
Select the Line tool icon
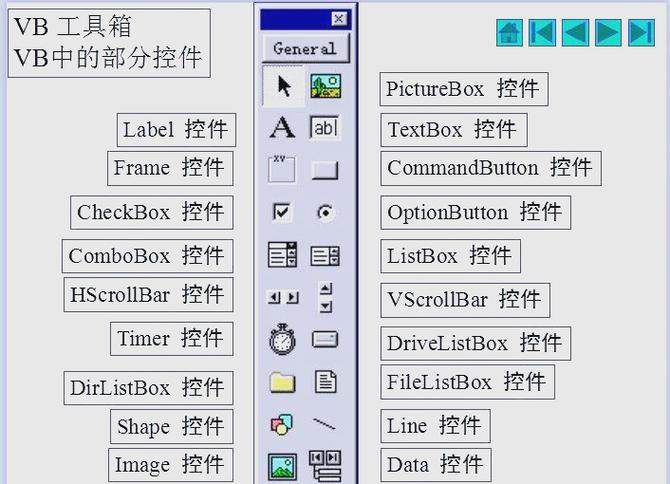325,424
